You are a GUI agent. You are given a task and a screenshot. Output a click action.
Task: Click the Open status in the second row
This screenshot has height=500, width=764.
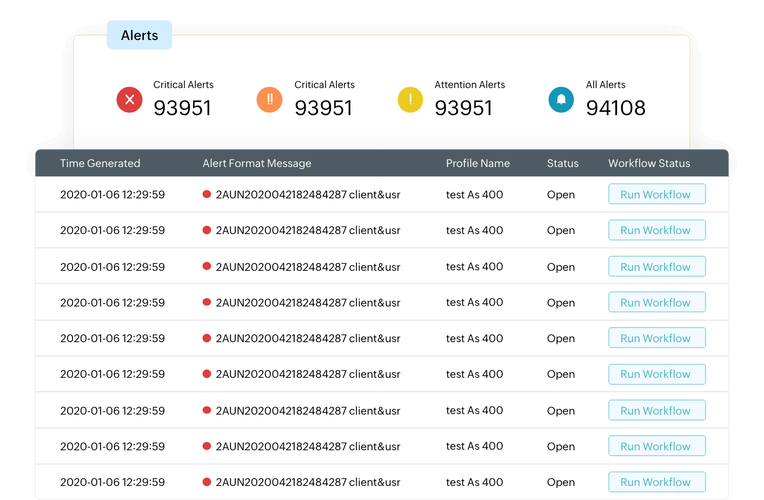(x=560, y=231)
